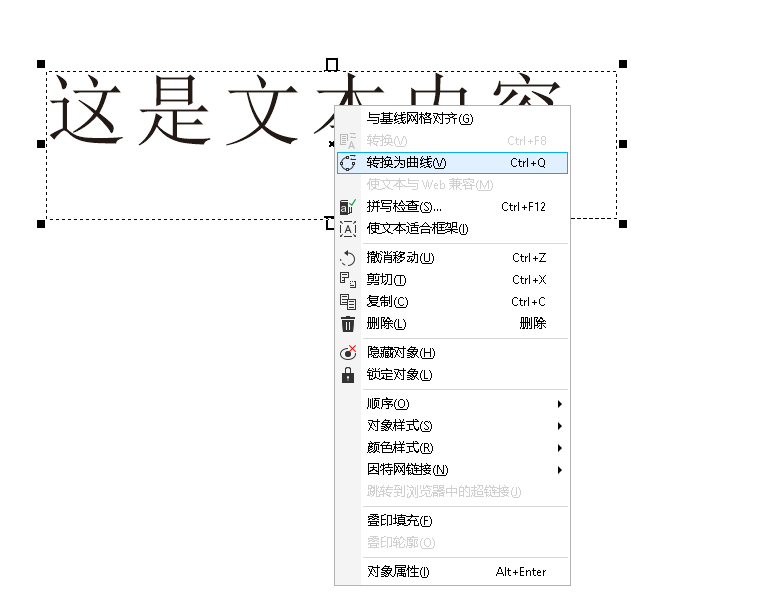Select 转换为曲线(V) menu entry
The width and height of the screenshot is (780, 599).
click(x=452, y=163)
